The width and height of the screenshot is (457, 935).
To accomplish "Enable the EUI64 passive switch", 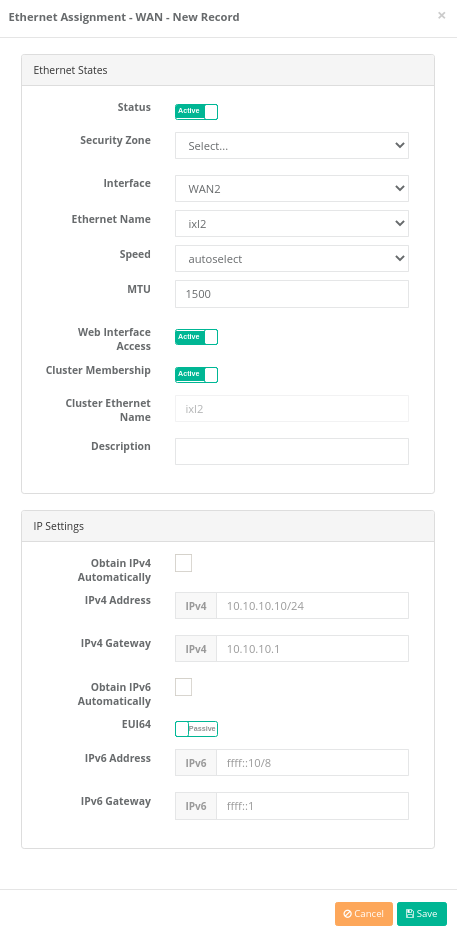I will (196, 729).
